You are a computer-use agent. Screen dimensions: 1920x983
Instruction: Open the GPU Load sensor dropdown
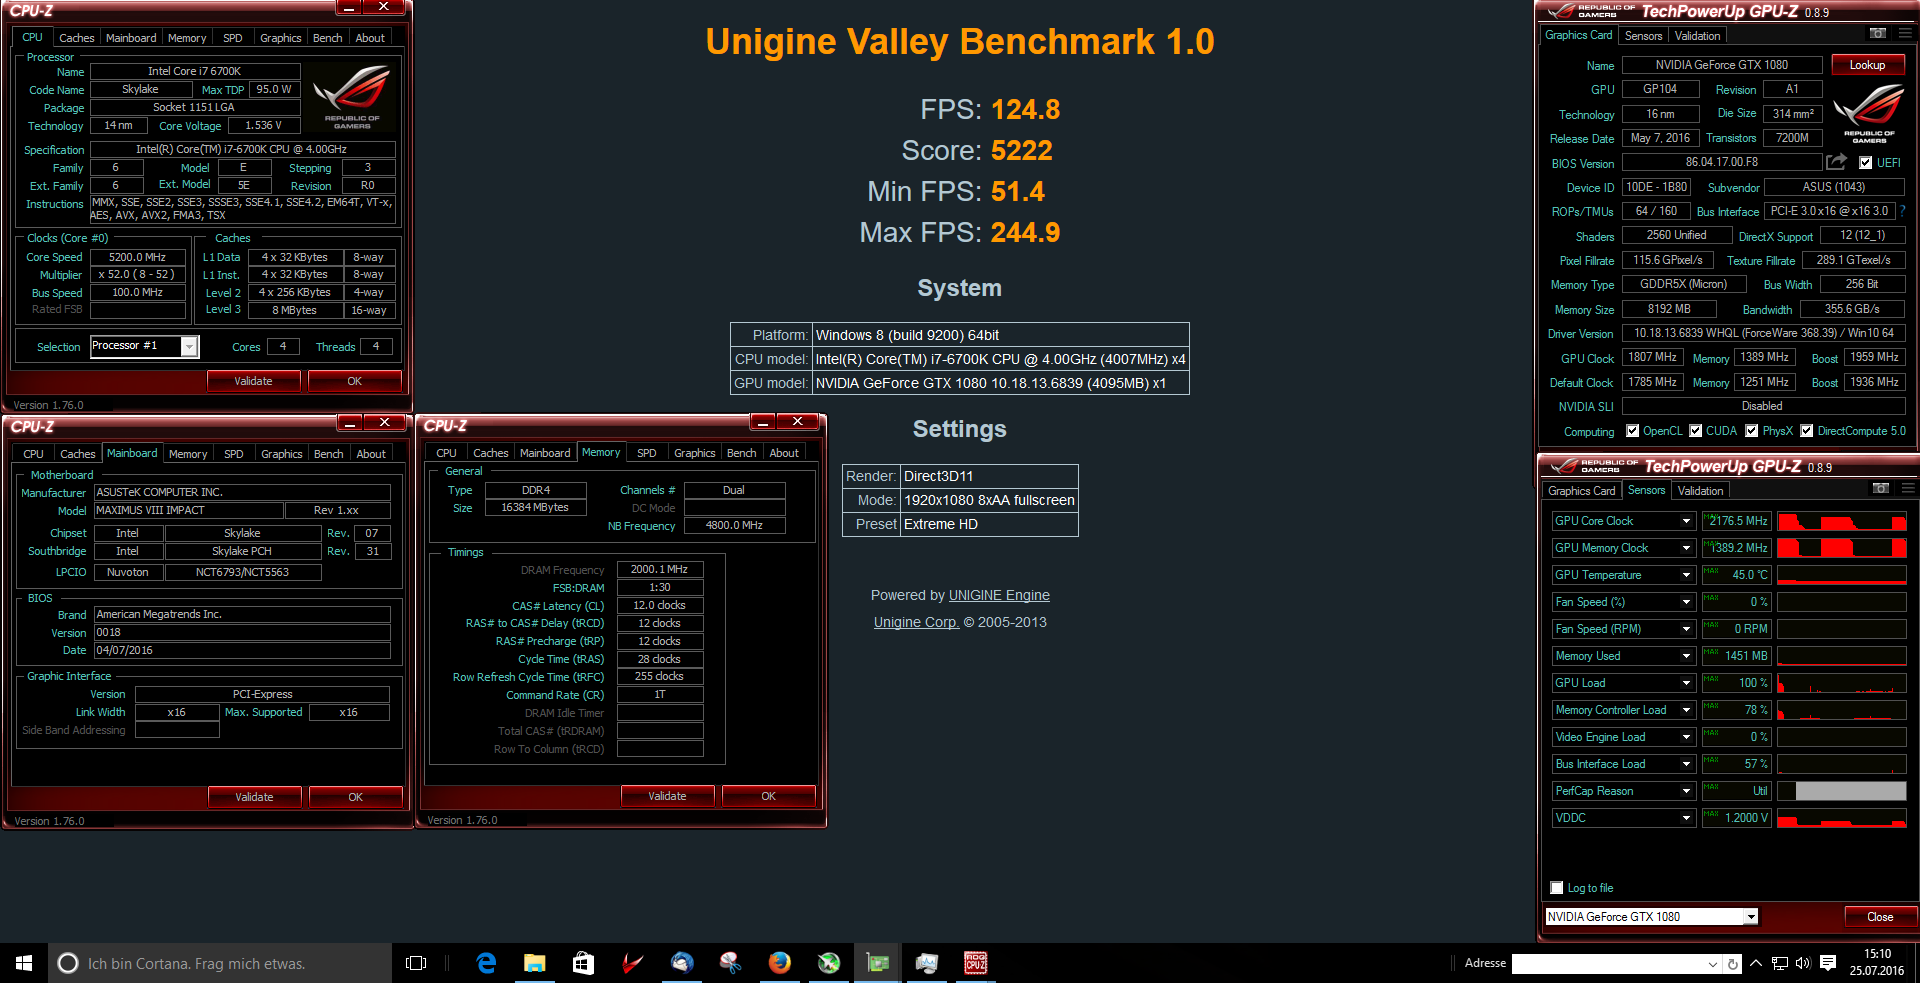click(1686, 683)
